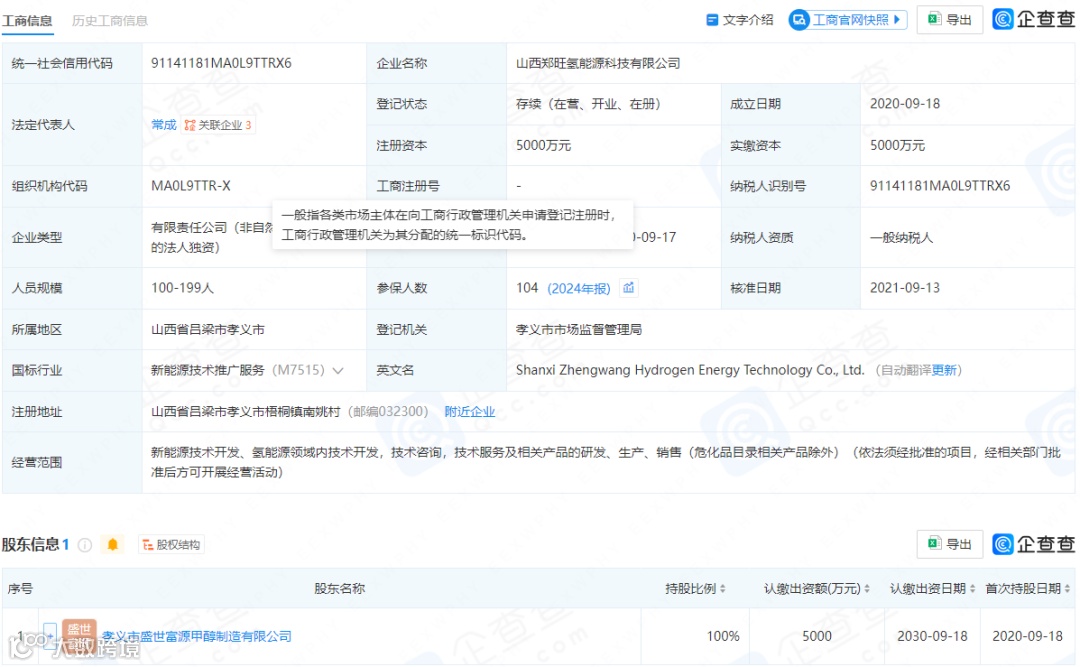Switch to 工商信息 tab
Screen dimensions: 1080x667
point(27,21)
